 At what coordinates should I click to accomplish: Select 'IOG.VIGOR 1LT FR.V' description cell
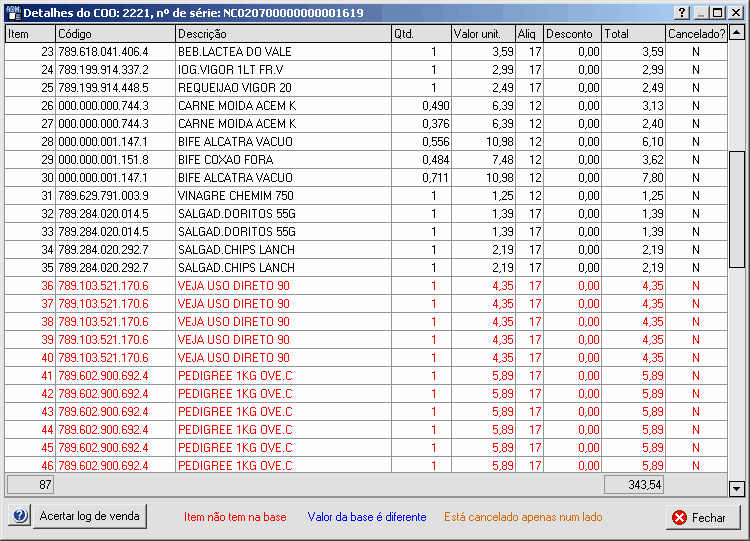283,70
